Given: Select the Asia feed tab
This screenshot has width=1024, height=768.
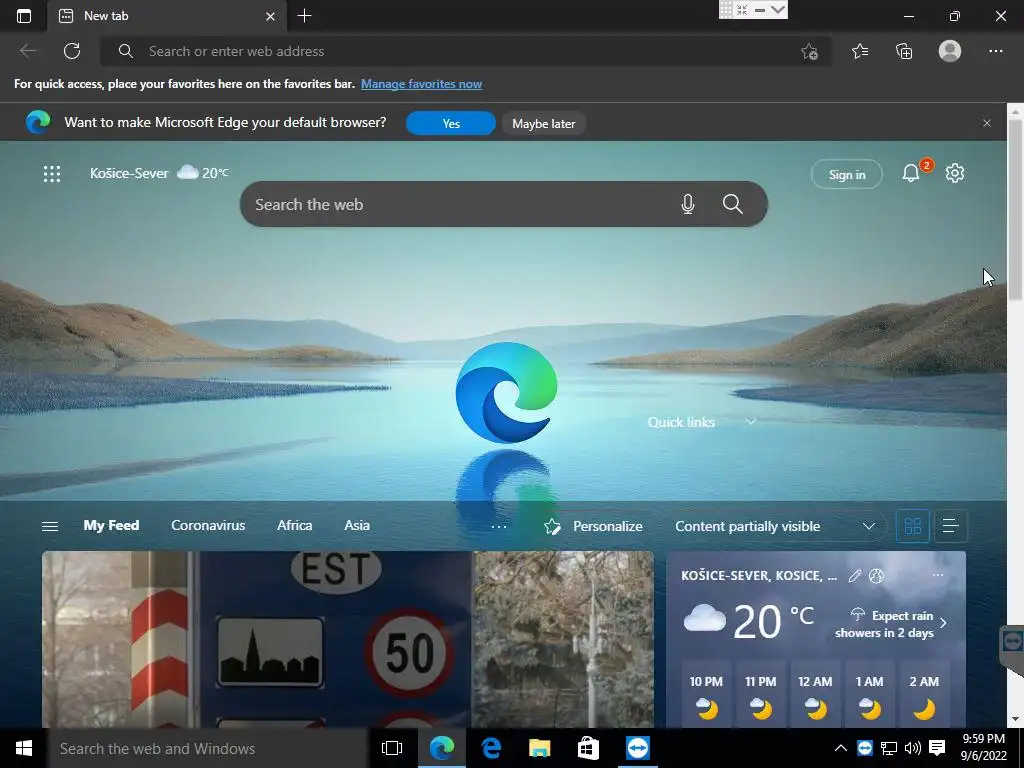Looking at the screenshot, I should click(357, 525).
